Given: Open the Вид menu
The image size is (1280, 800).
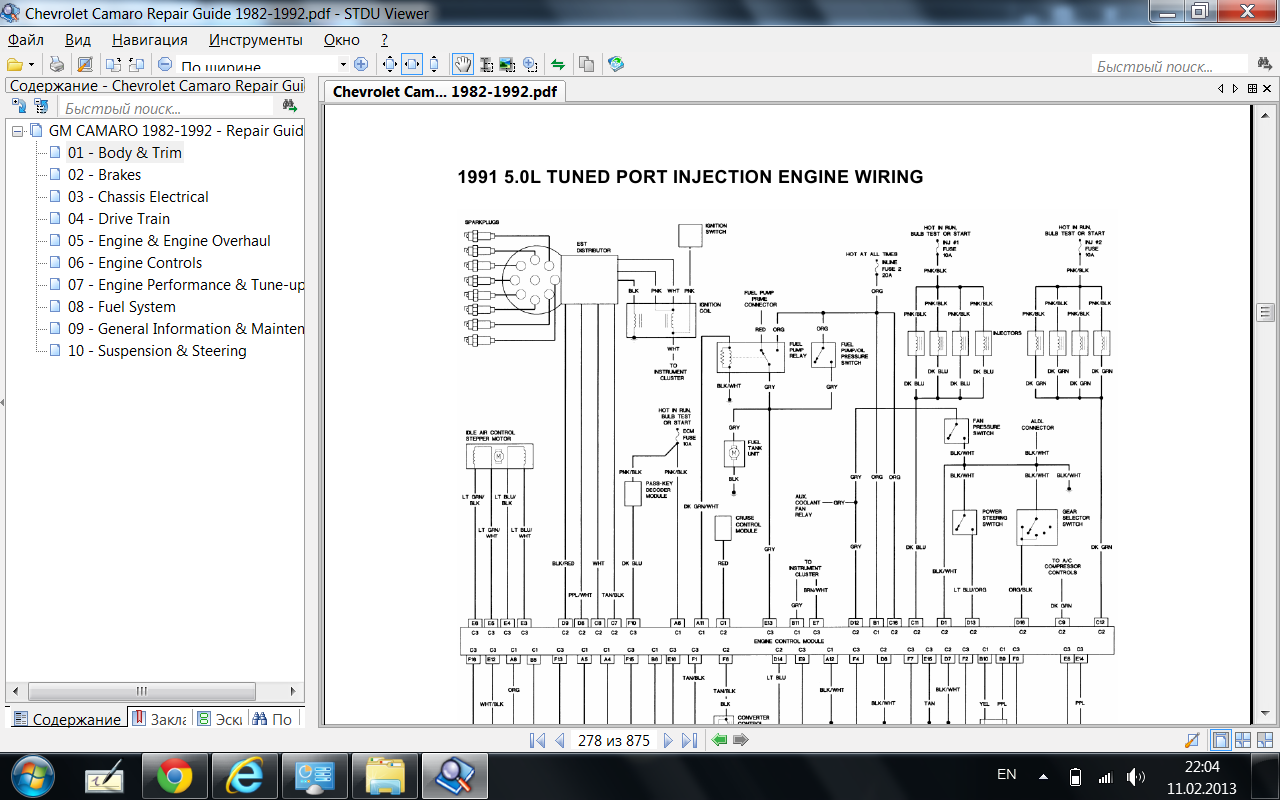Looking at the screenshot, I should [78, 40].
